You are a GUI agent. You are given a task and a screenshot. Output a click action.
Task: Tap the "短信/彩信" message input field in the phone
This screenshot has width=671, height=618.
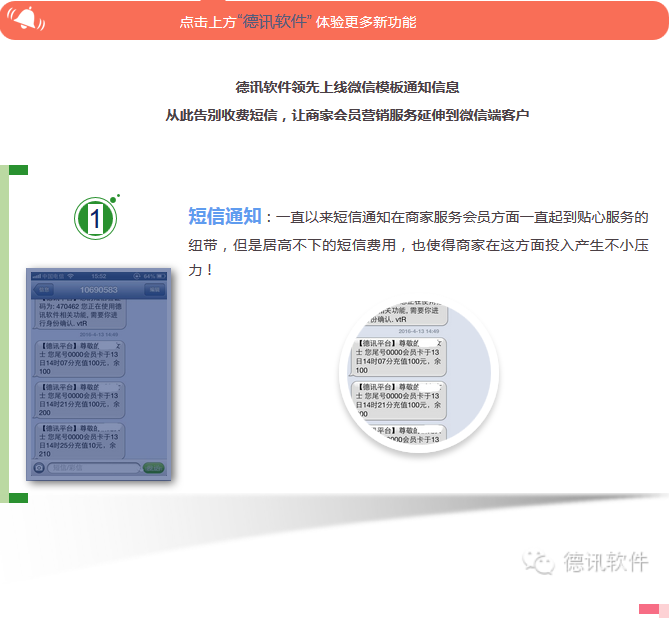94,468
